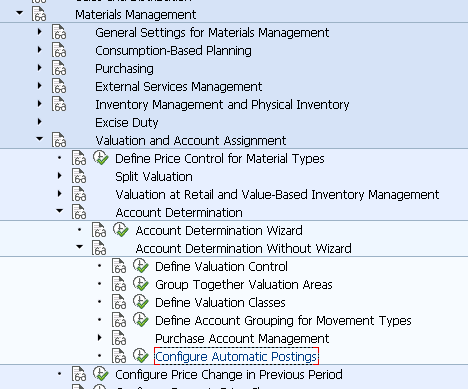This screenshot has width=468, height=389.
Task: Run the Define Price Control for Material Types activity
Action: click(x=101, y=158)
